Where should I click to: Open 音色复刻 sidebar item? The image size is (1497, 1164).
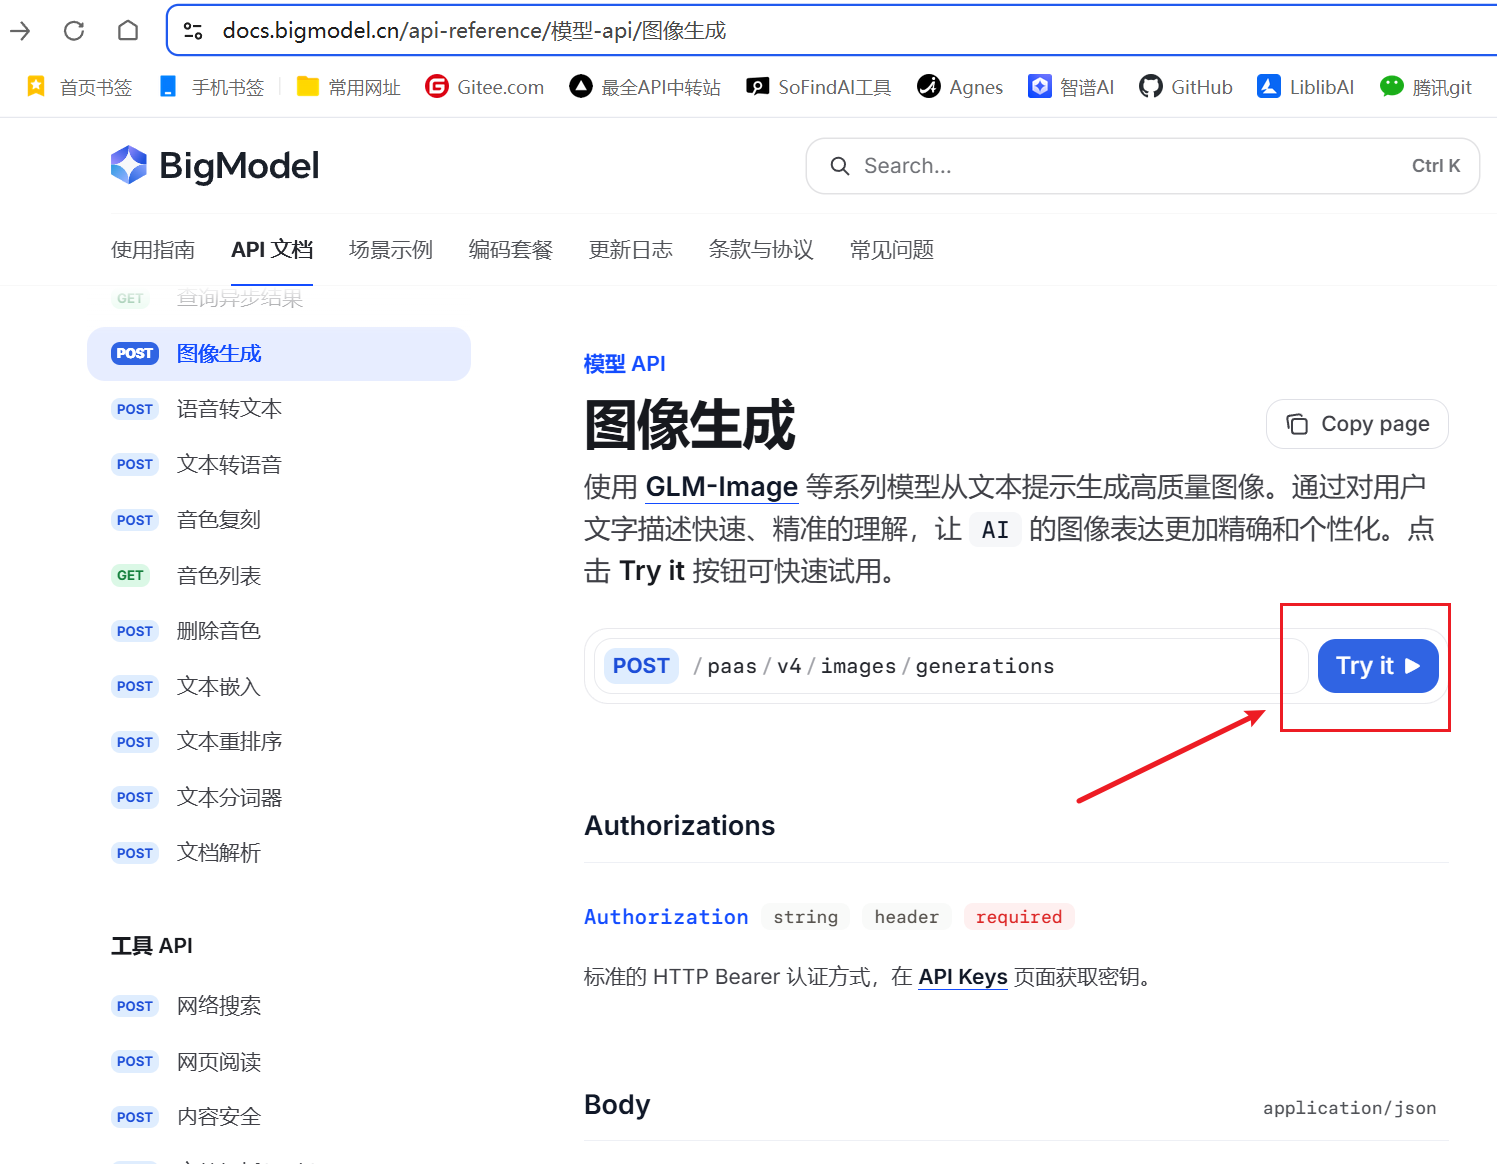[x=279, y=520]
